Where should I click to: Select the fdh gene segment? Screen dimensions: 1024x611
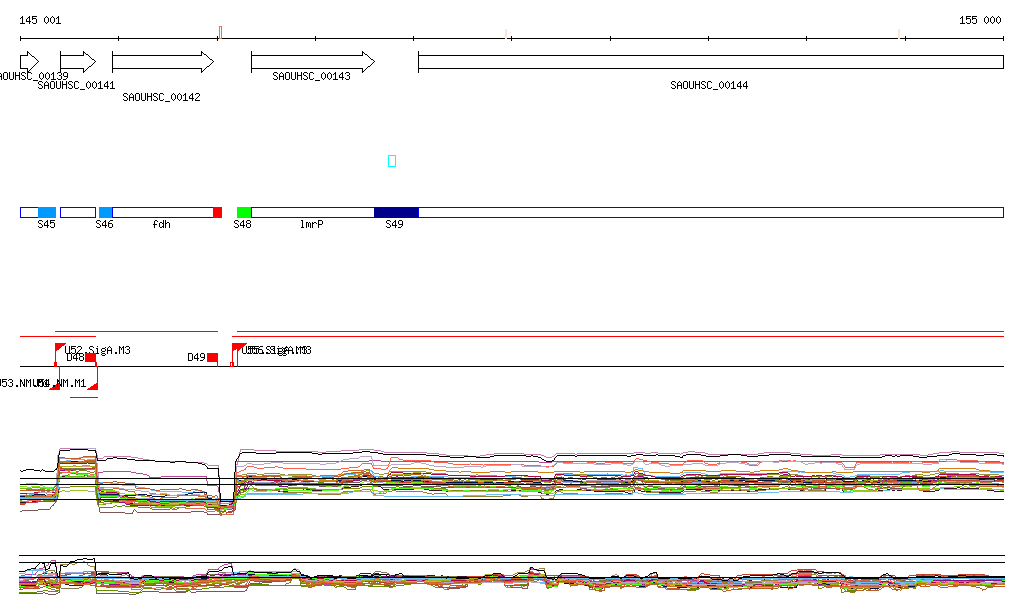(x=162, y=212)
